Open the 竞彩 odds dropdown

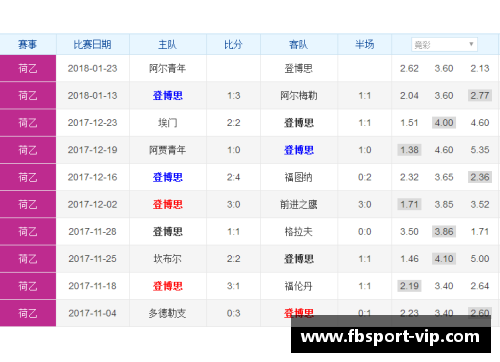click(444, 44)
